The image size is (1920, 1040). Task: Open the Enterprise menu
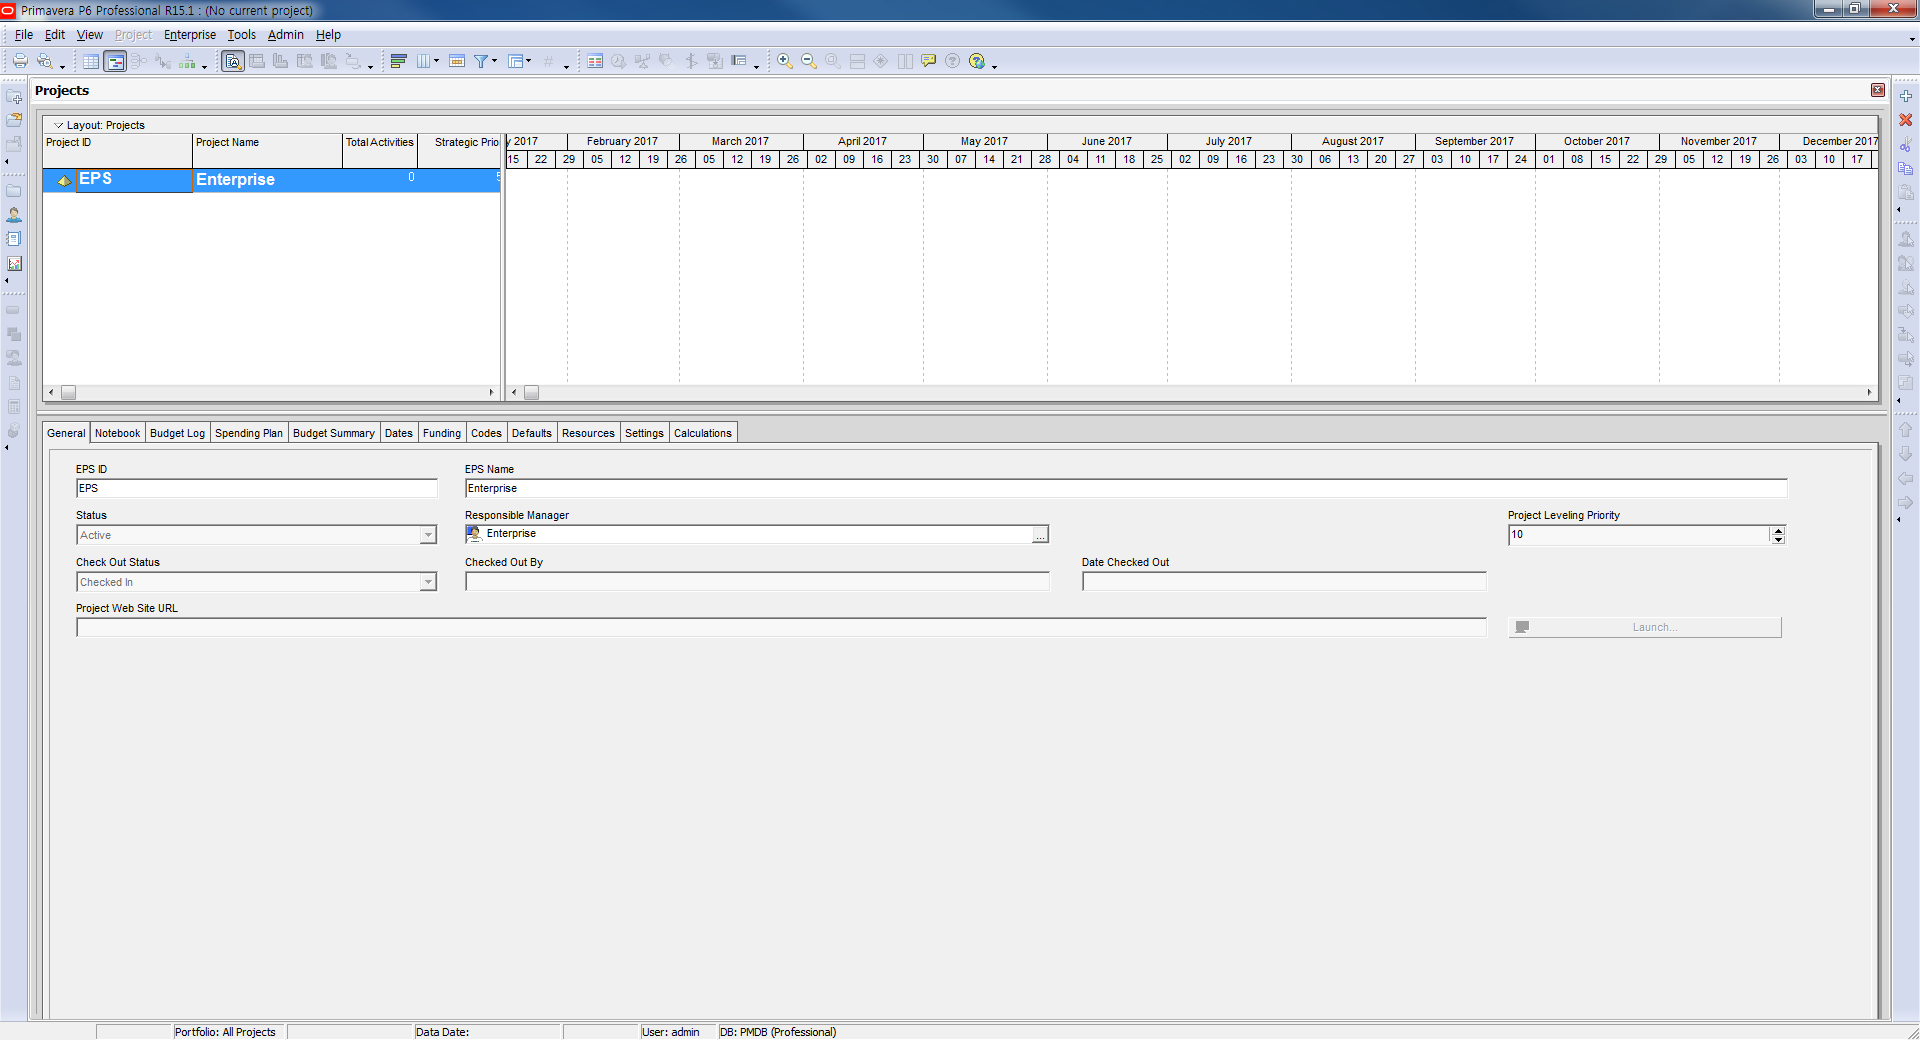[190, 35]
